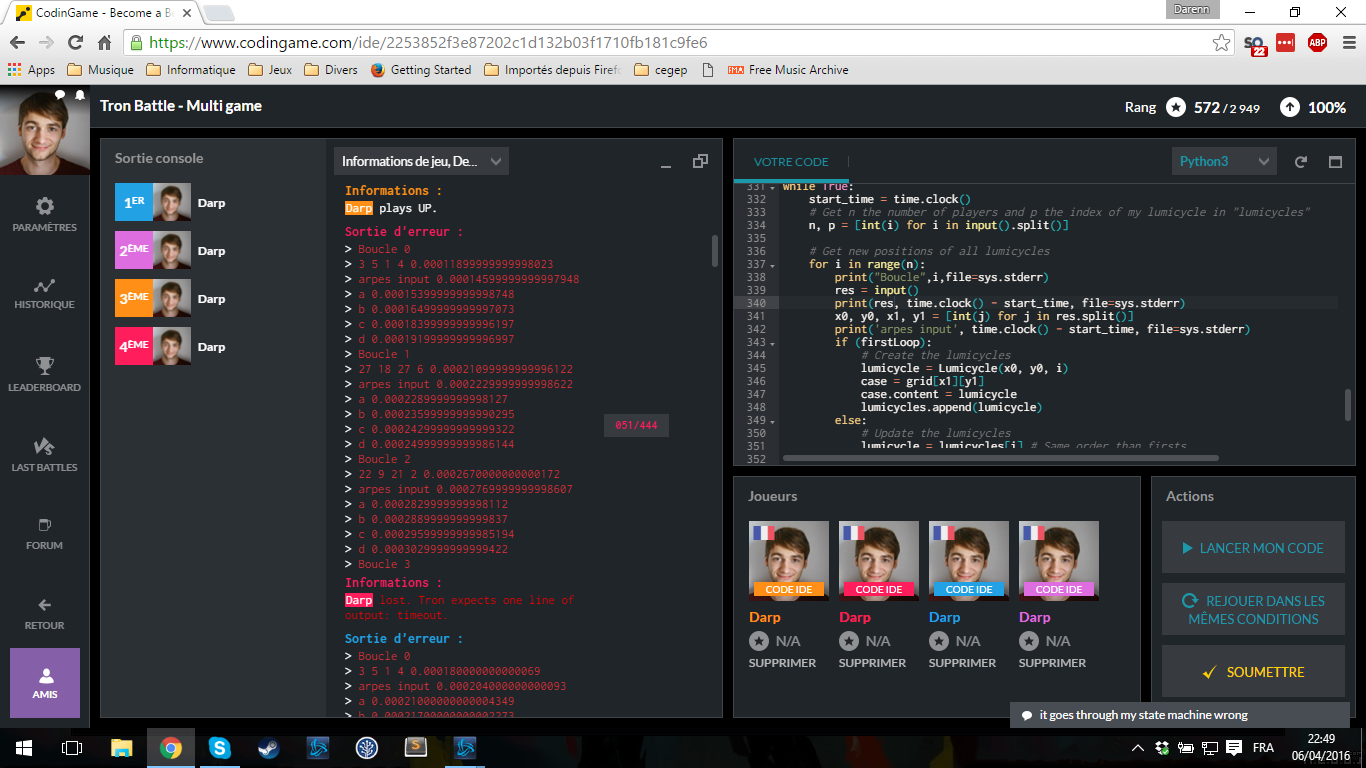Reset code with the refresh icon
1366x768 pixels.
tap(1301, 162)
